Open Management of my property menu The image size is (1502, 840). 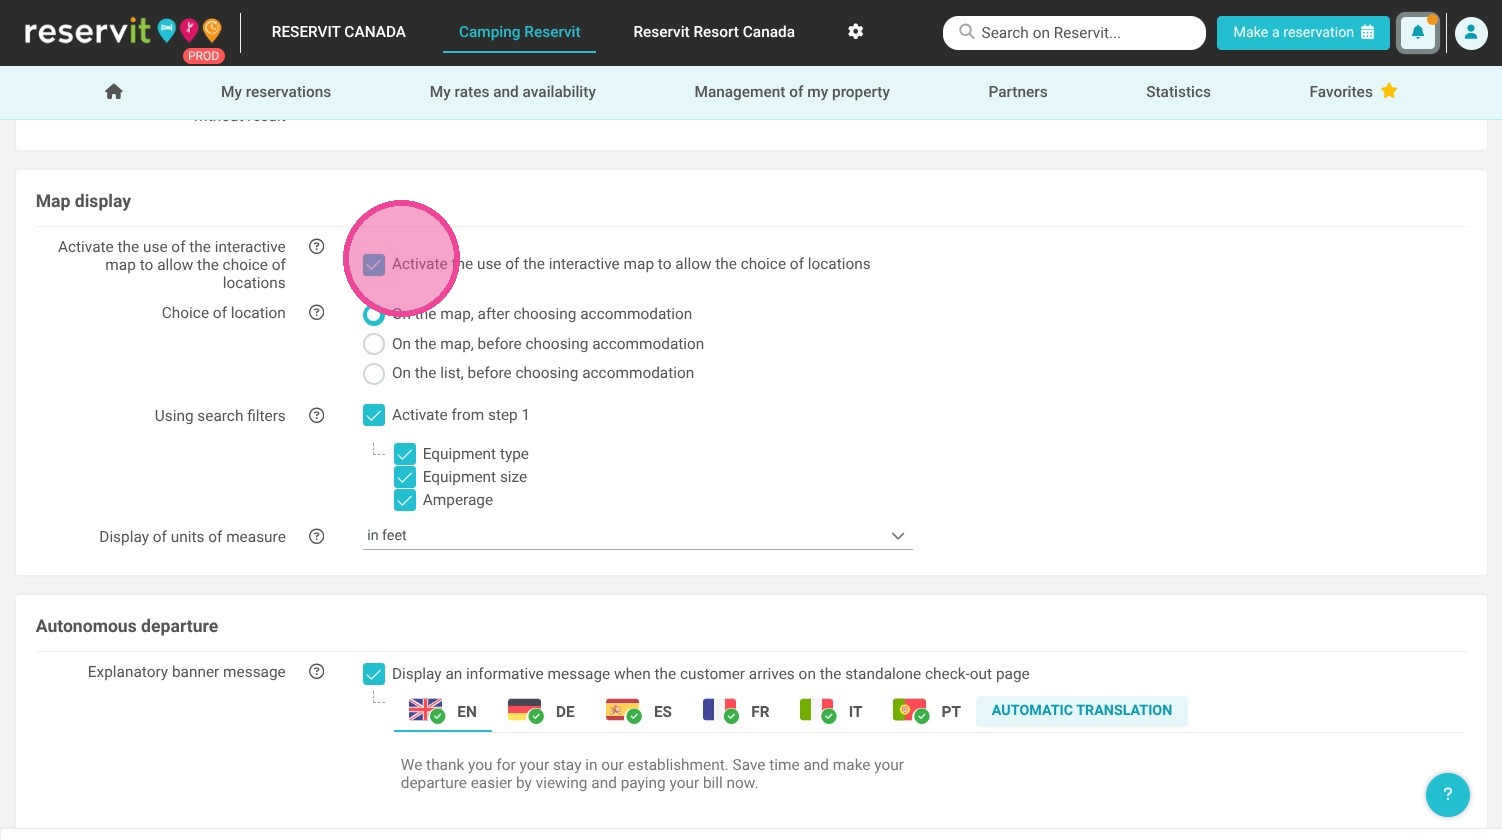tap(792, 91)
